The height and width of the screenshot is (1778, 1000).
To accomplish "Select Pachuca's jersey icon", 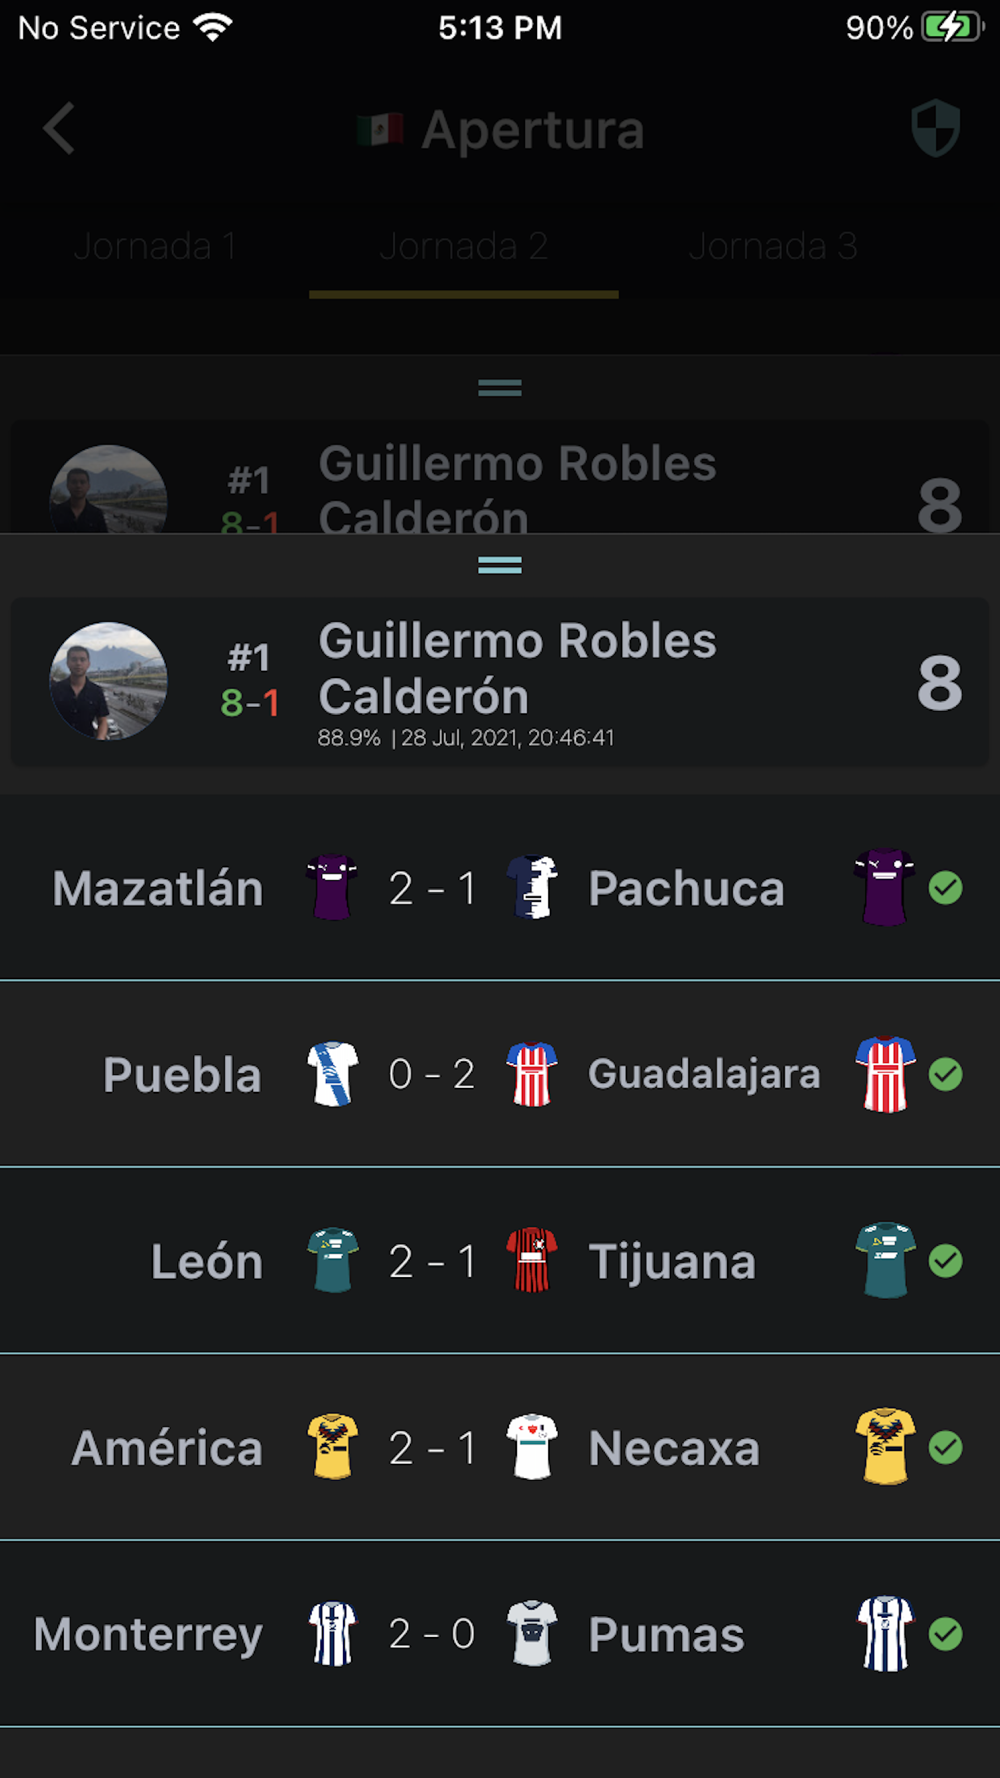I will (532, 887).
